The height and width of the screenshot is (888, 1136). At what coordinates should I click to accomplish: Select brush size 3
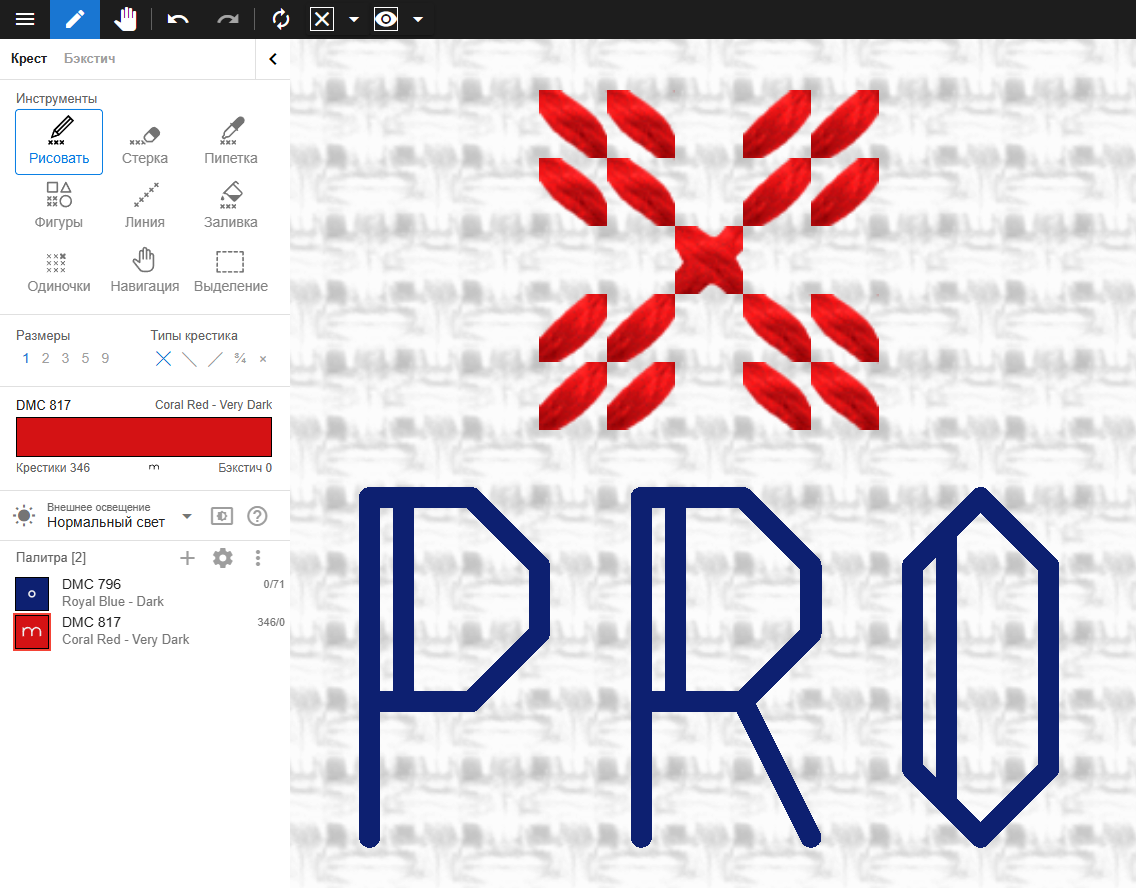(65, 358)
